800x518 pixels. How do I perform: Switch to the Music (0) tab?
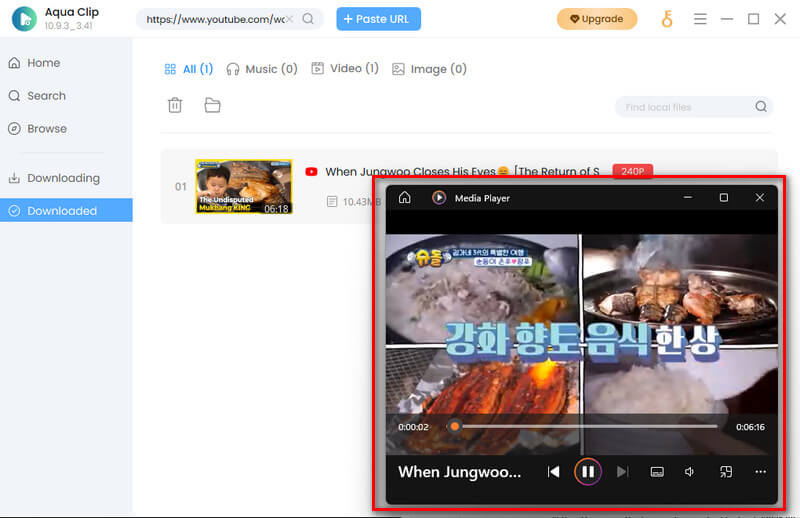click(x=262, y=69)
